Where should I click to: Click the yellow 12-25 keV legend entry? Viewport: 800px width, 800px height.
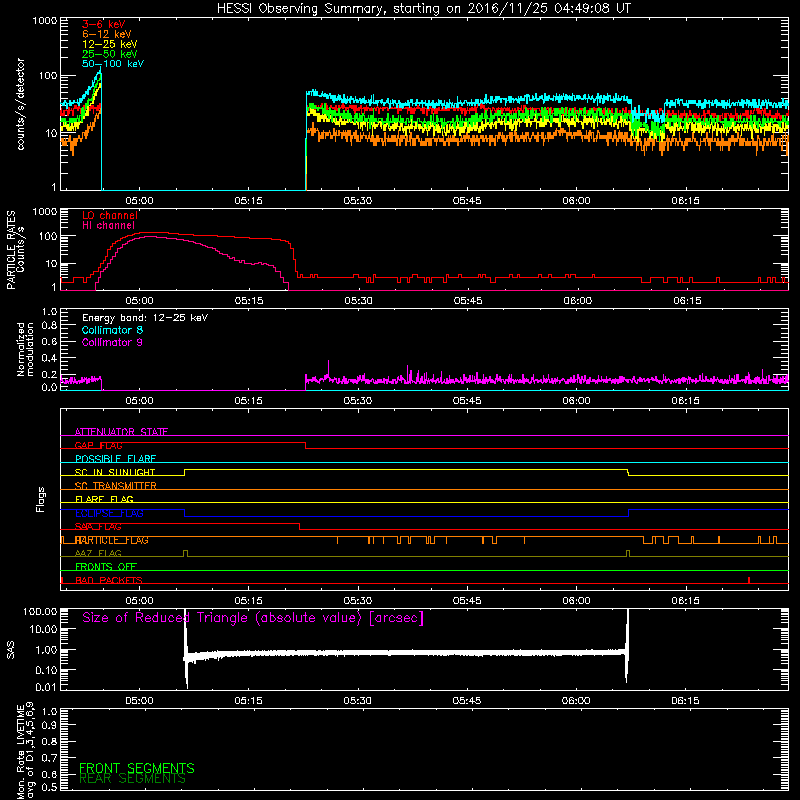coord(110,44)
